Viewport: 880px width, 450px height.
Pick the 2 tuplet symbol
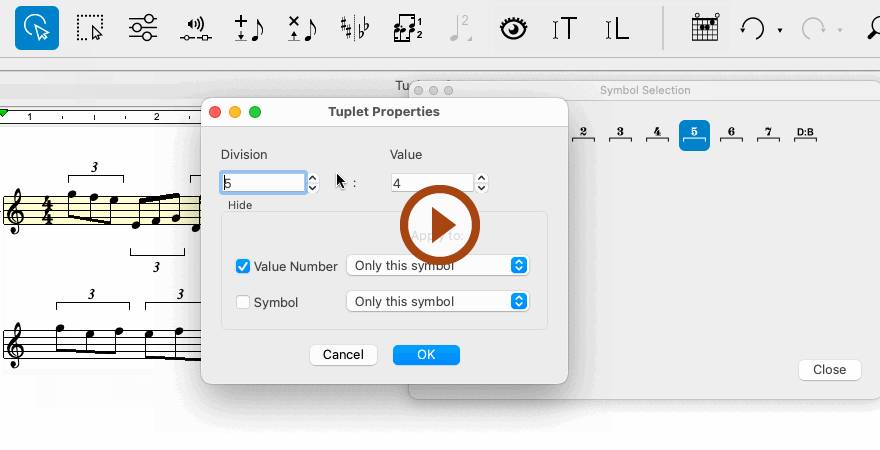[x=584, y=134]
